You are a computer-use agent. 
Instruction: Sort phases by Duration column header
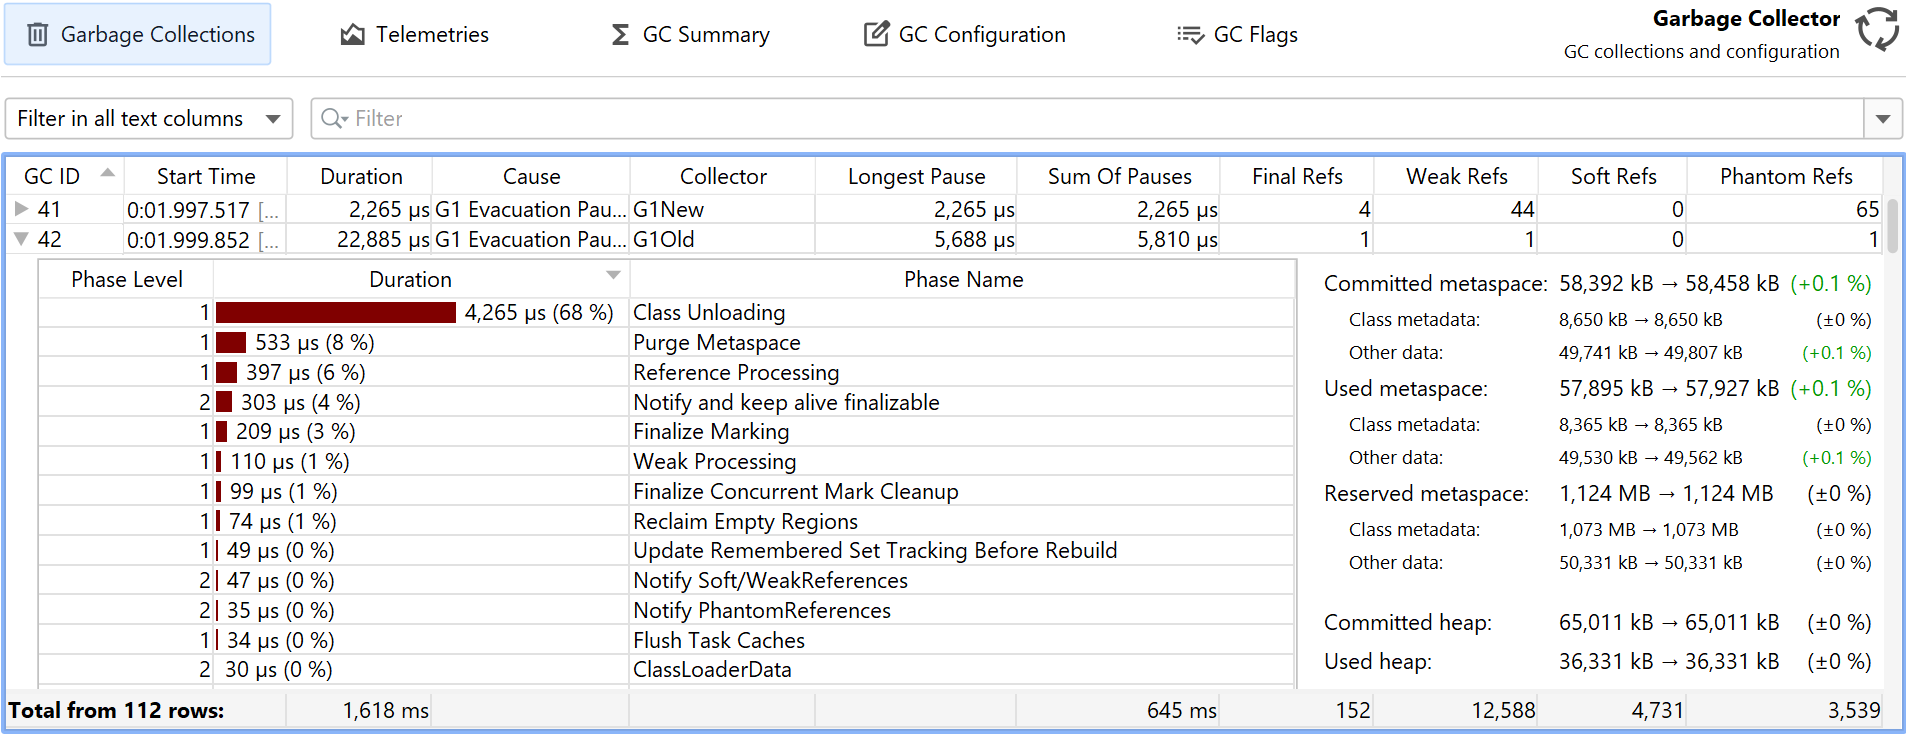pyautogui.click(x=410, y=280)
